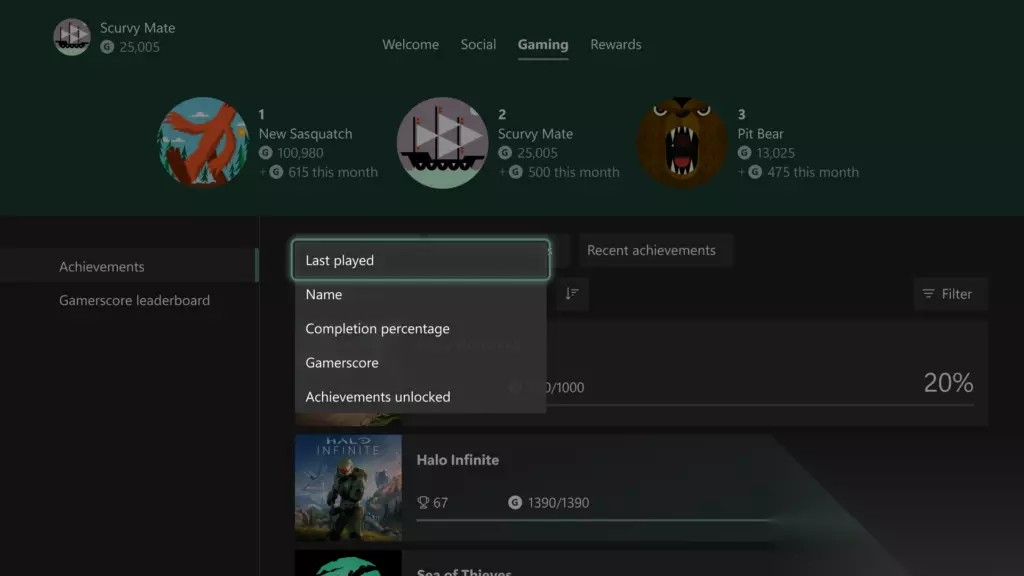Viewport: 1024px width, 576px height.
Task: Sort by Gamerscore option
Action: point(421,362)
